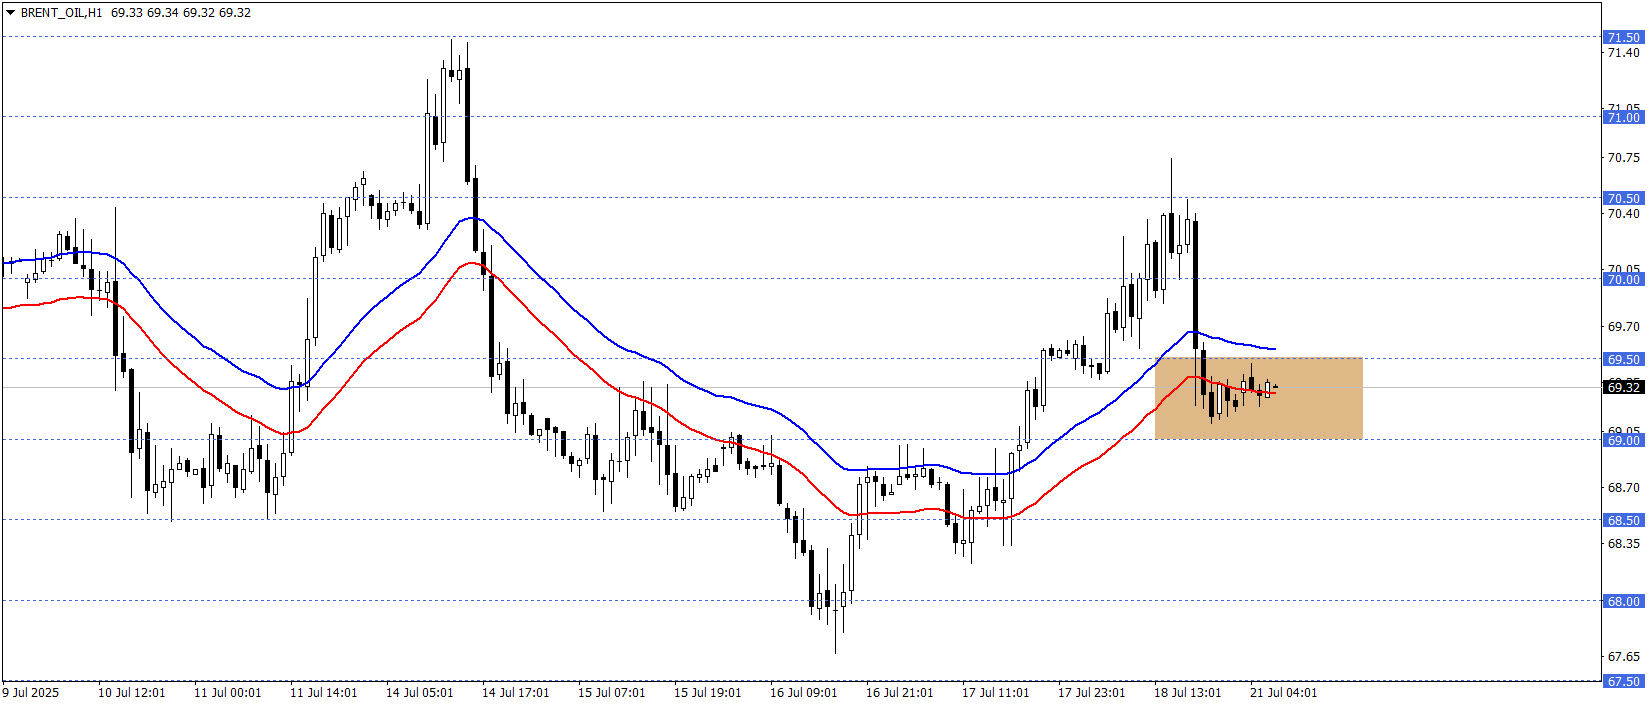Click the highlighted 71.50 level label
Viewport: 1651px width, 705px height.
[x=1623, y=37]
